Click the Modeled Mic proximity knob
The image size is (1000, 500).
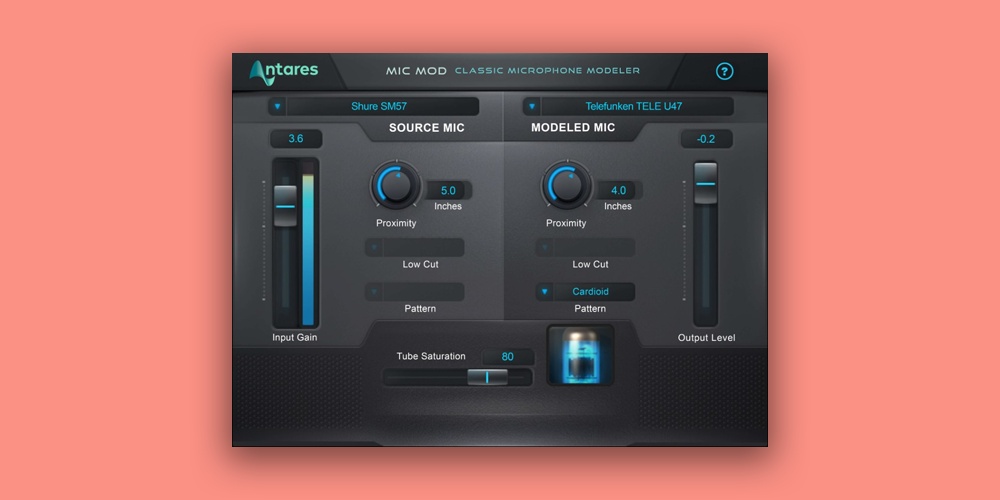(566, 186)
